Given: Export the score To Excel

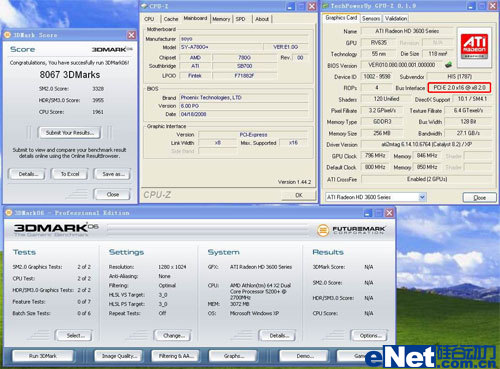Looking at the screenshot, I should pos(70,174).
